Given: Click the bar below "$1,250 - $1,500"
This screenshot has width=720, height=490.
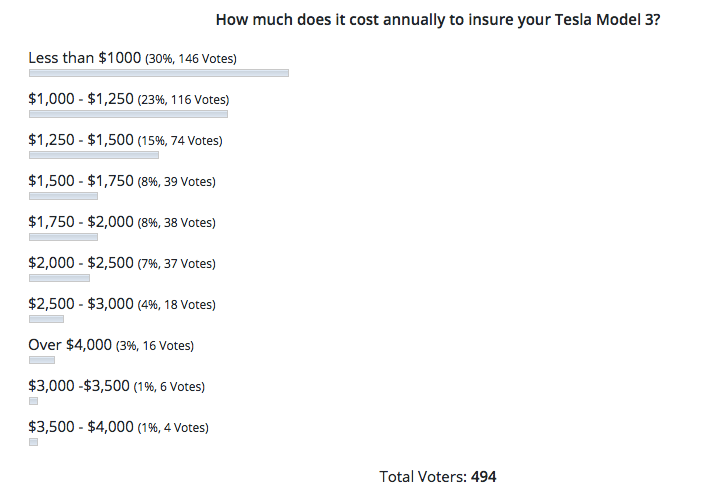Looking at the screenshot, I should point(94,155).
